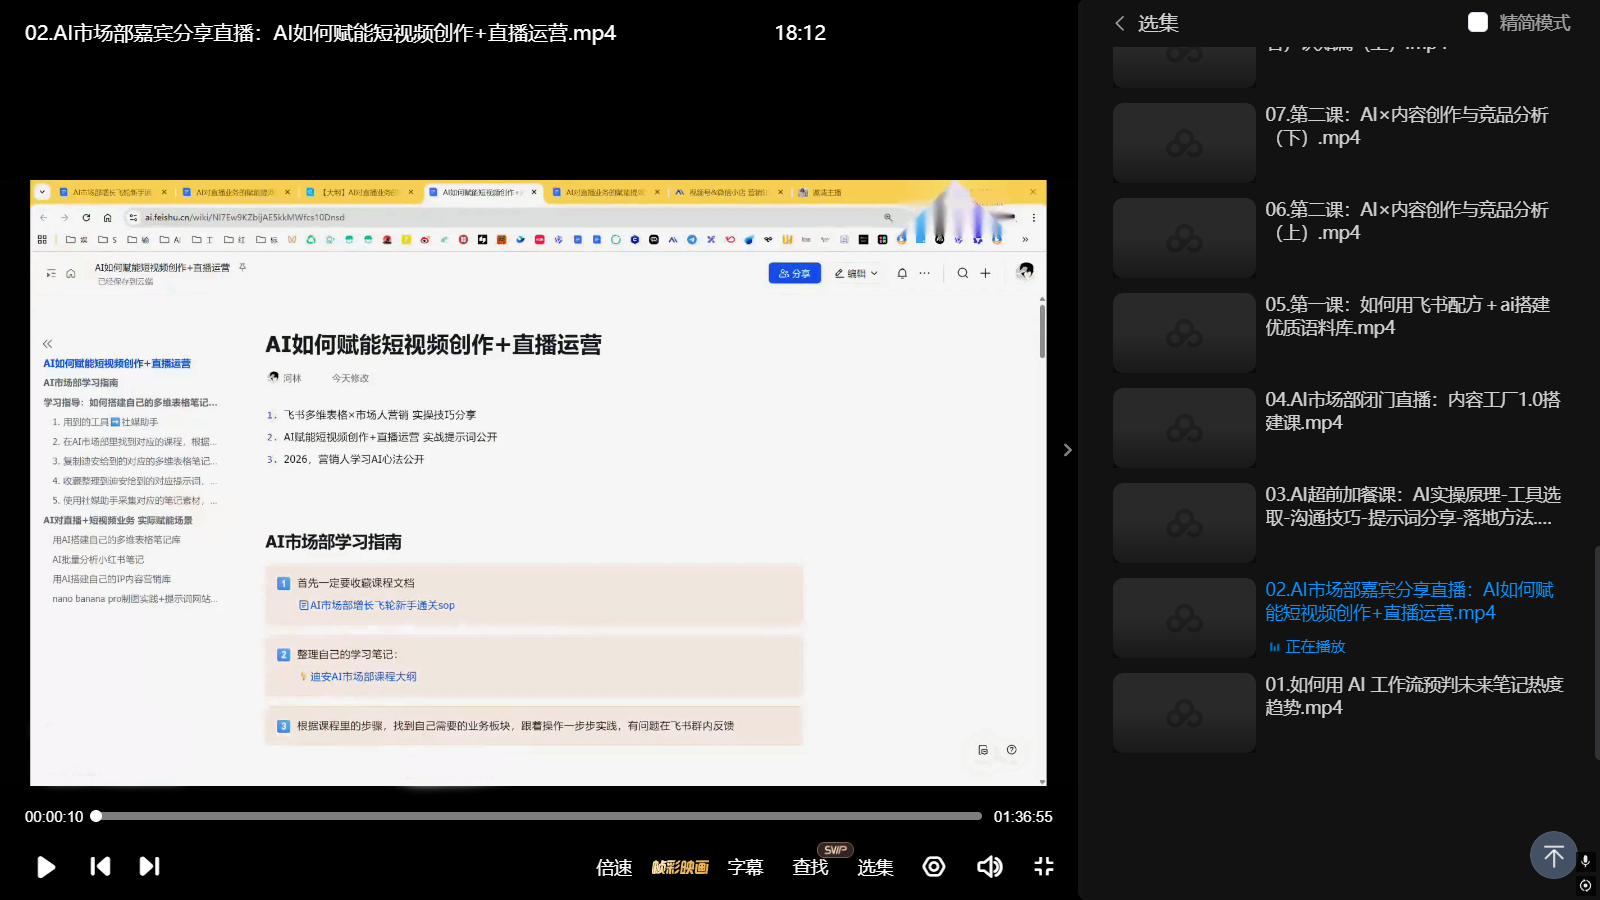Exit fullscreen mode
This screenshot has height=900, width=1600.
[x=1043, y=867]
